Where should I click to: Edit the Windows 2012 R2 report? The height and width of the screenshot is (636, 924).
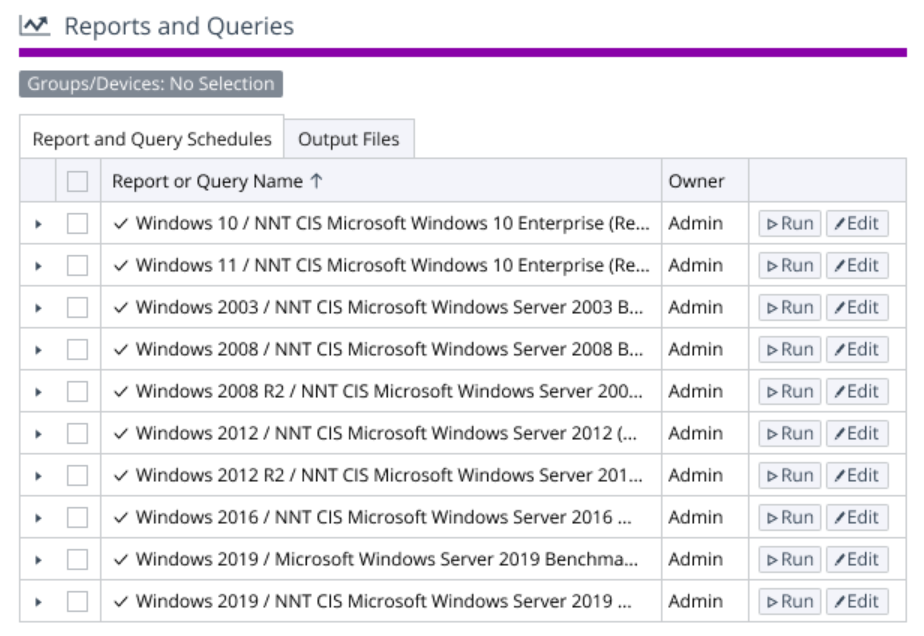click(x=857, y=476)
